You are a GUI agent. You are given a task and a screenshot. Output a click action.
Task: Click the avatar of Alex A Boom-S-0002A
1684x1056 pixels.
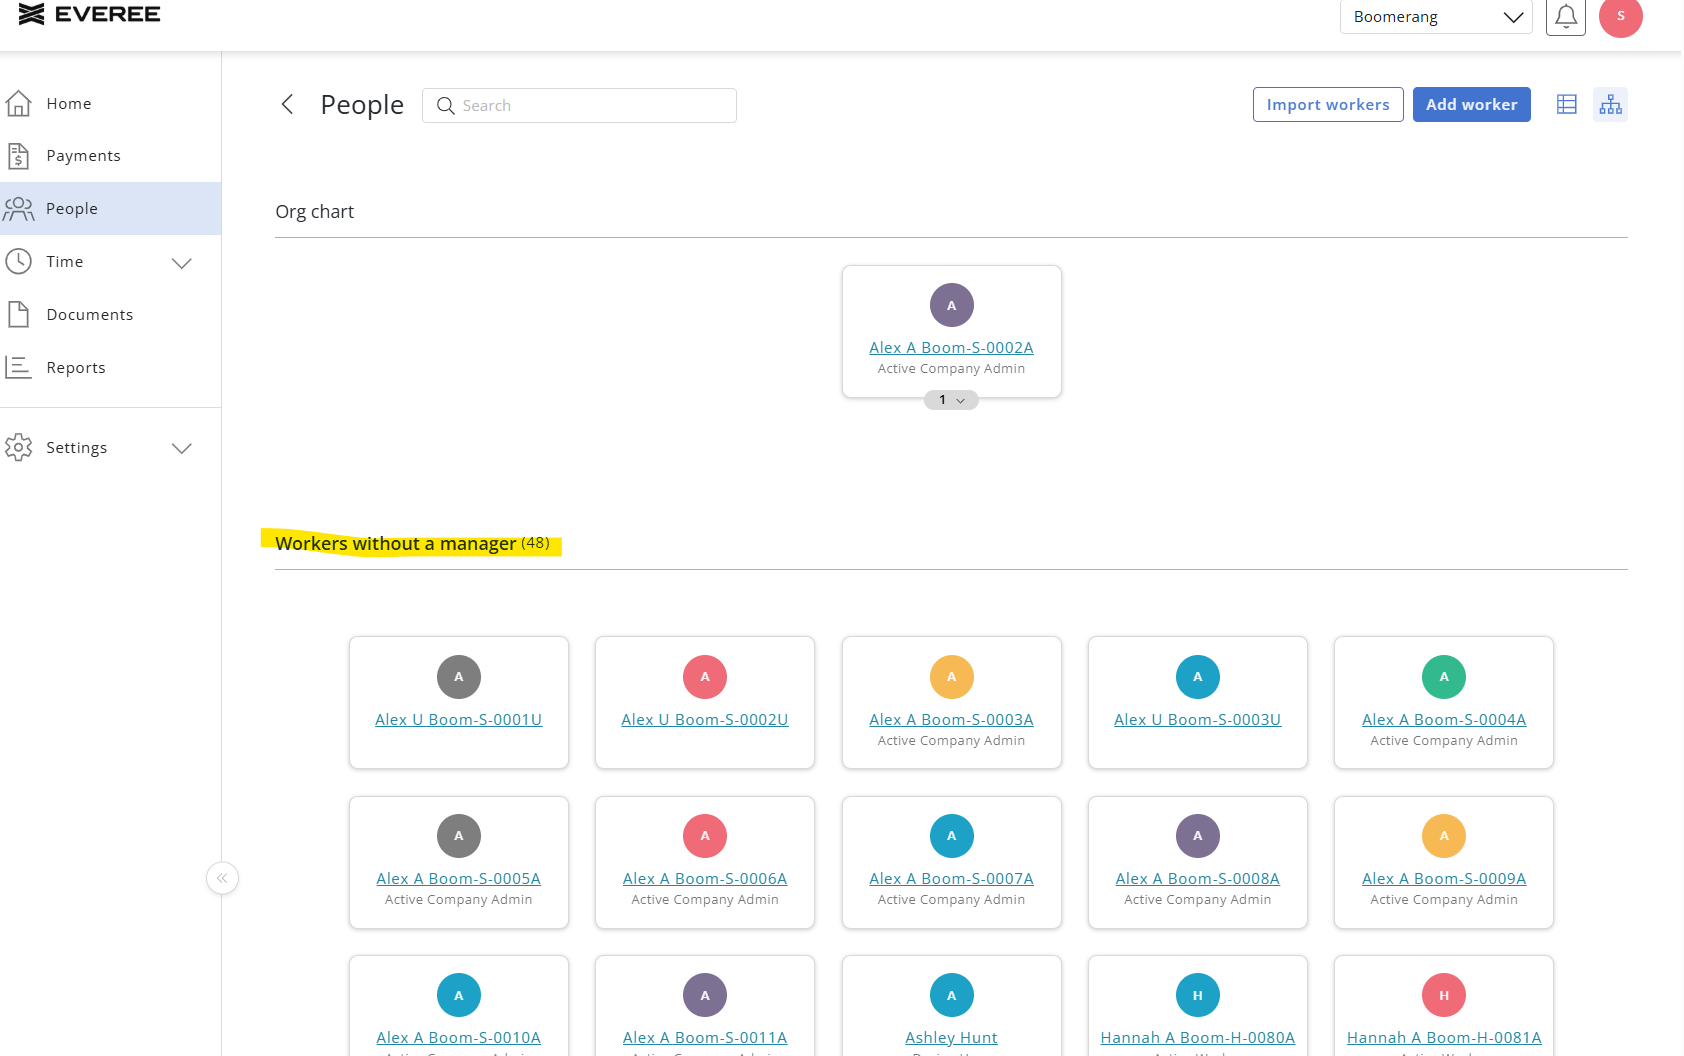tap(951, 305)
